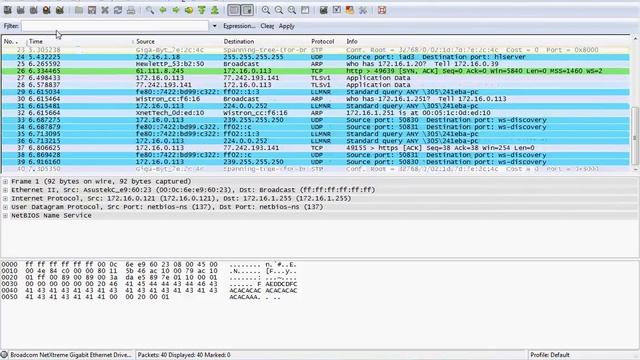Viewport: 640px width, 360px height.
Task: Select packet 24 from 172.16.1.18
Action: click(316, 57)
